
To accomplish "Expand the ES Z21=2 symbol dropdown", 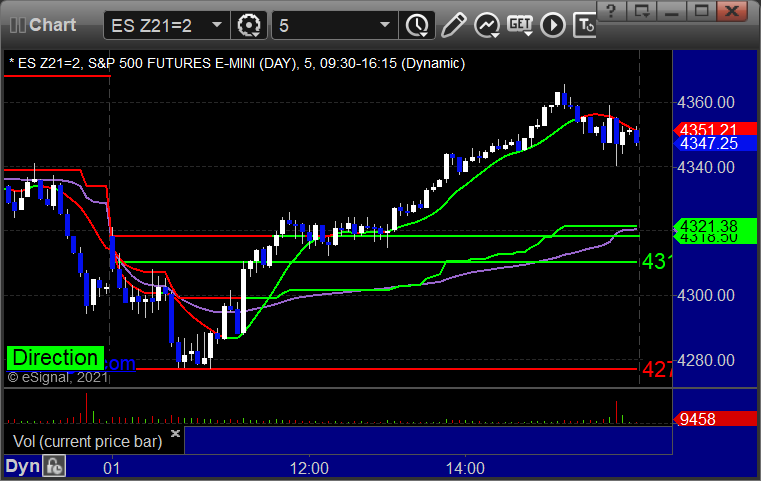I will [217, 25].
